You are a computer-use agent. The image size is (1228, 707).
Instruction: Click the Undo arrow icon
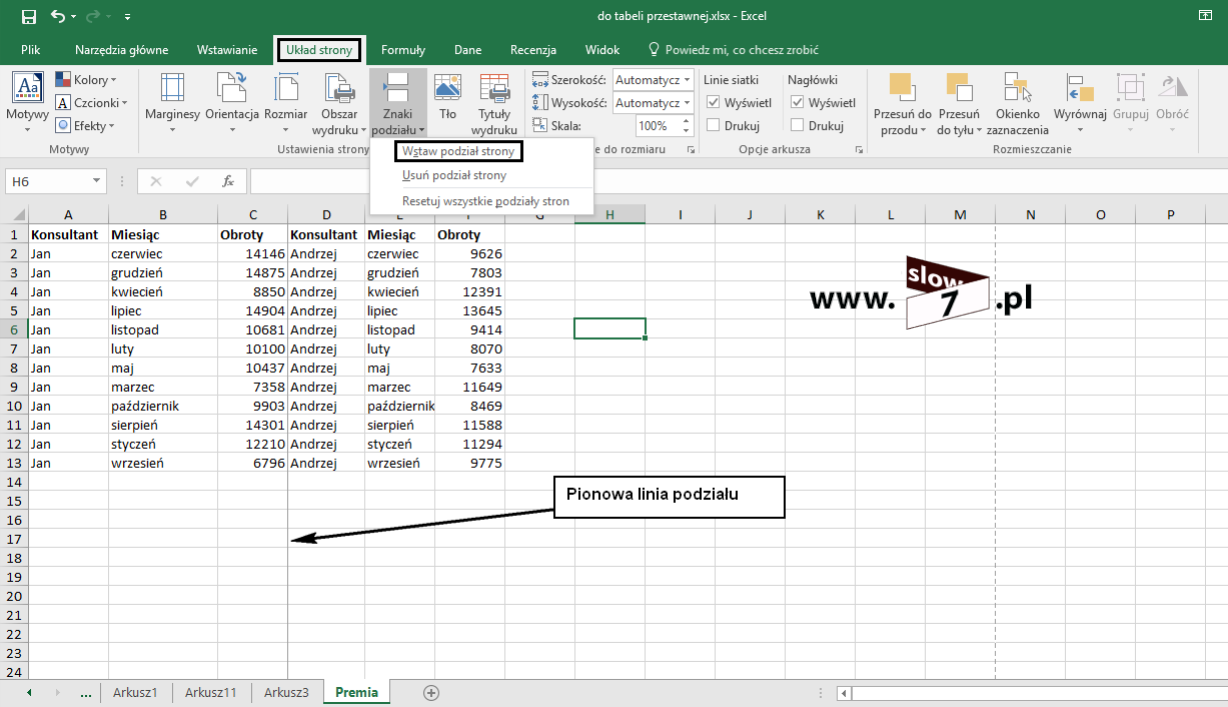pyautogui.click(x=58, y=17)
